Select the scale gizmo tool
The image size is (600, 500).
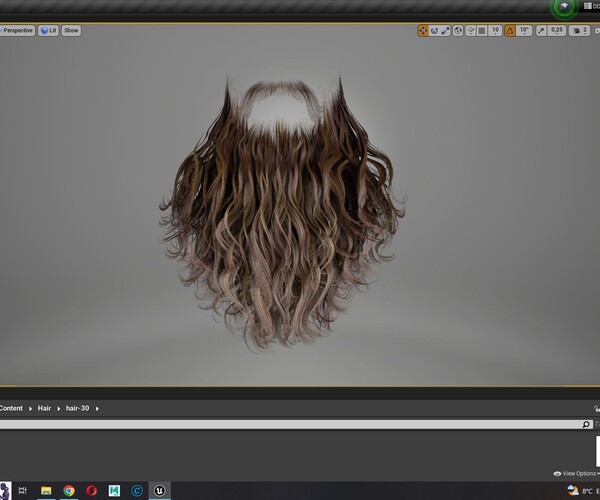(445, 31)
